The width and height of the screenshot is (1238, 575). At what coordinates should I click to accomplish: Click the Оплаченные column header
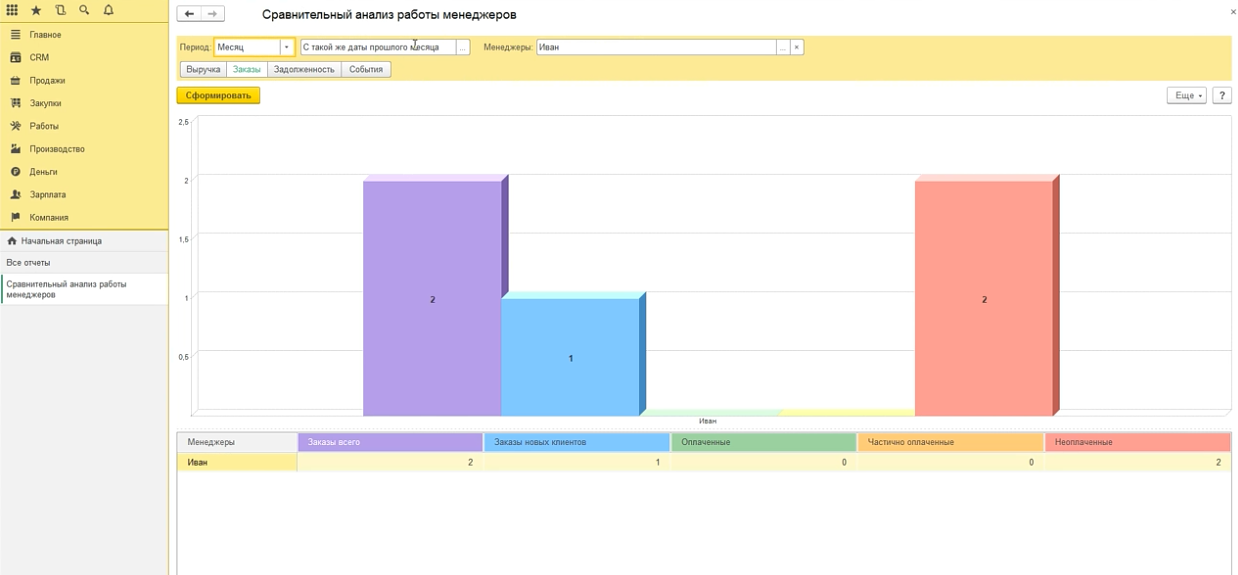click(764, 442)
